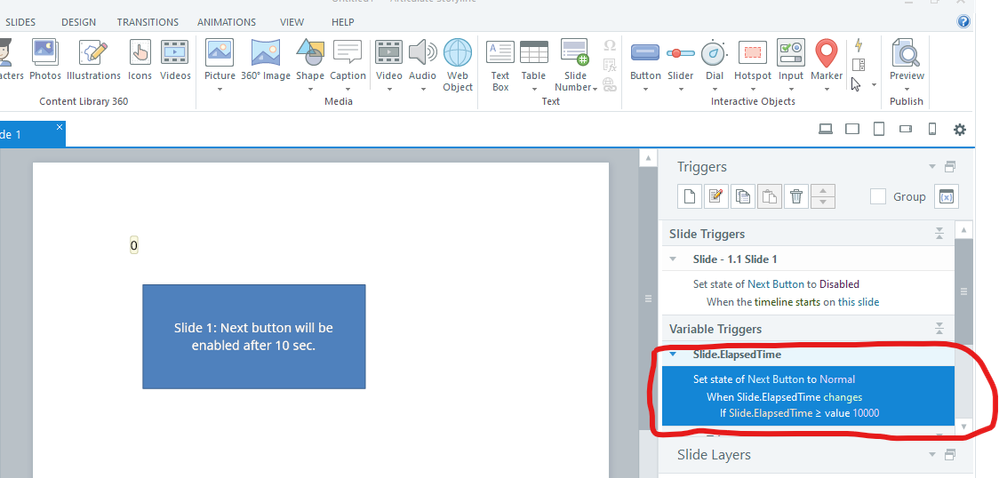The height and width of the screenshot is (478, 999).
Task: Select the blue Slide 1 text rectangle
Action: tap(254, 336)
